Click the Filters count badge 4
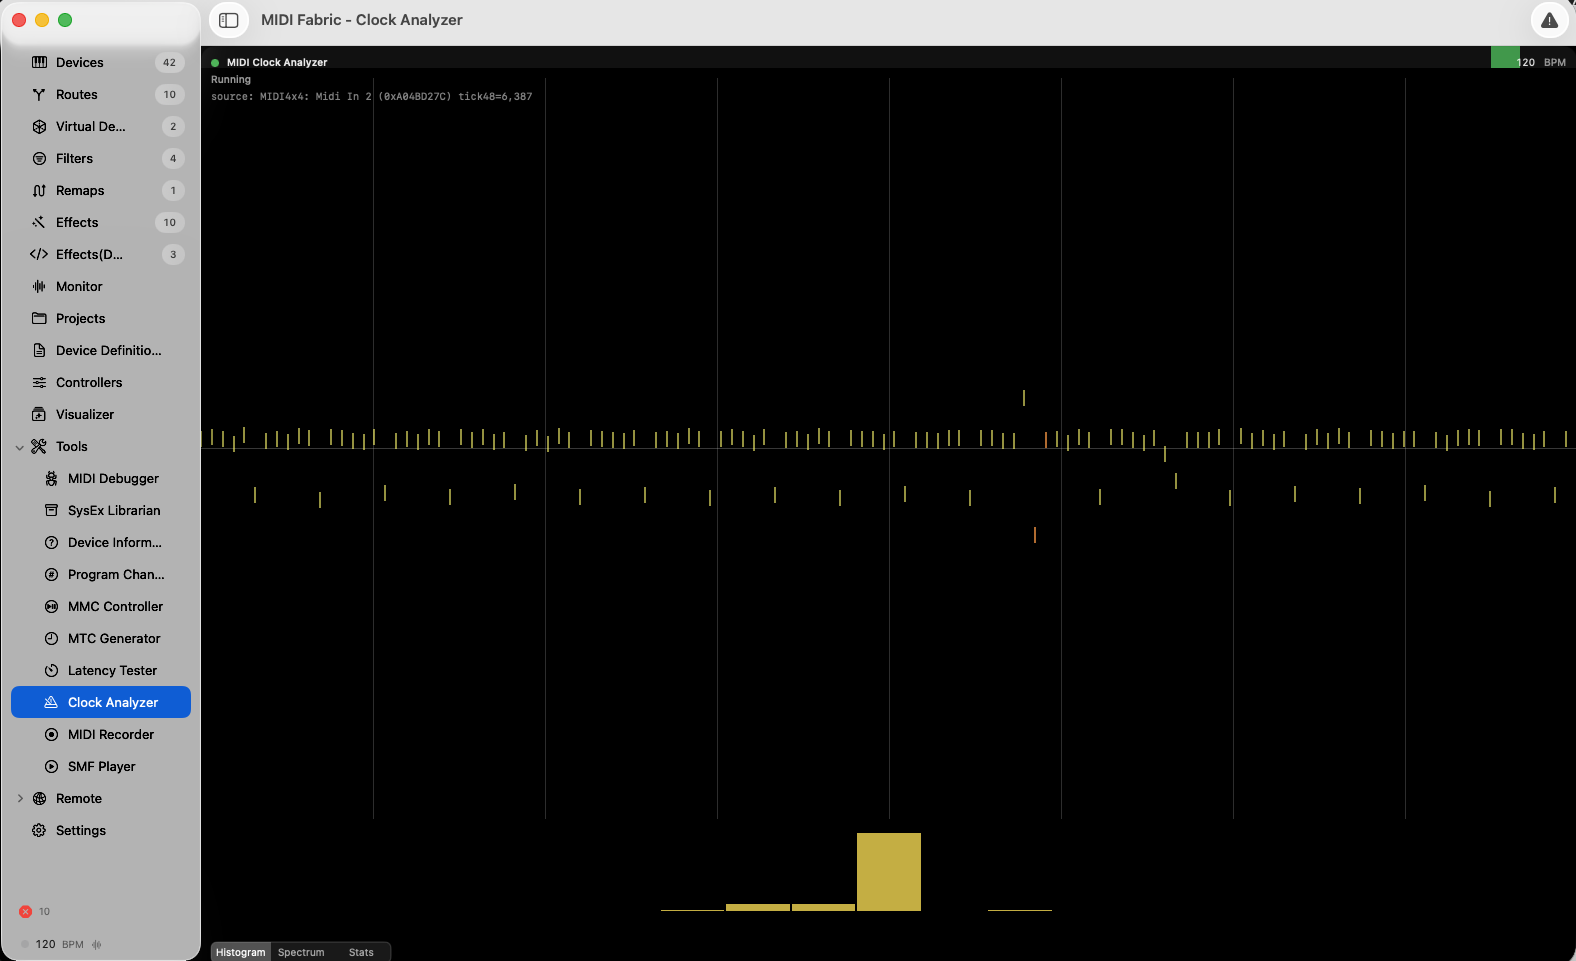The height and width of the screenshot is (961, 1576). pos(173,158)
